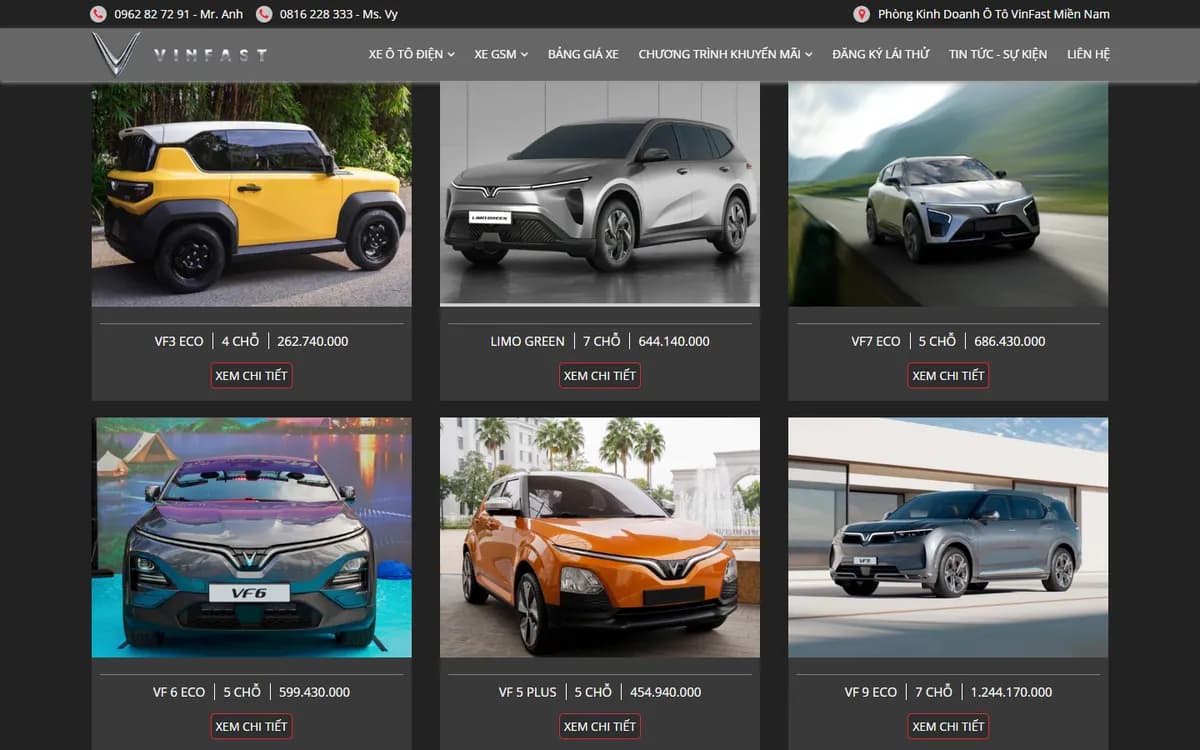Click XEM CHI TIẾT for VF3 ECO
1200x750 pixels.
[x=251, y=376]
